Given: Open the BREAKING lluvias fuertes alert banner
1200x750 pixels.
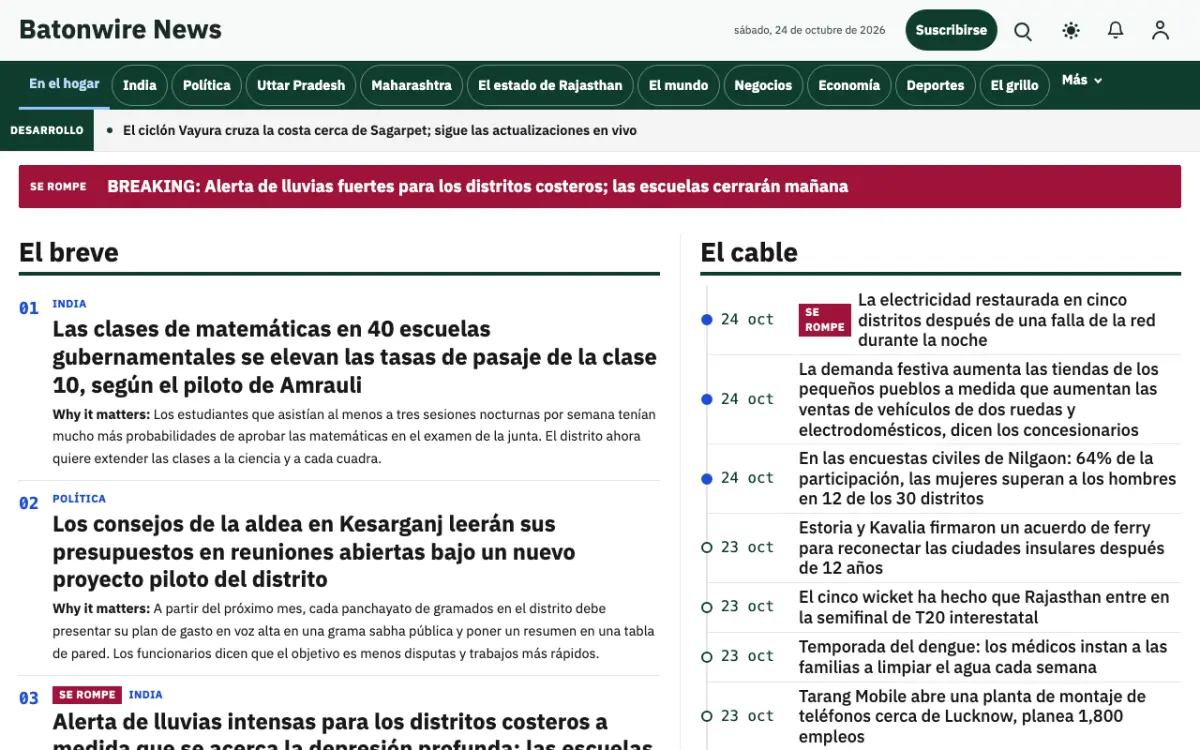Looking at the screenshot, I should (600, 186).
